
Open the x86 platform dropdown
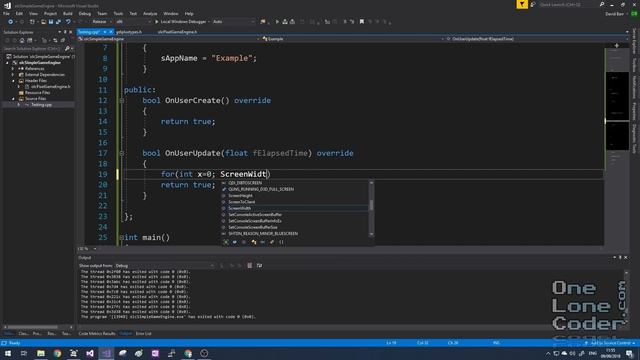[x=133, y=22]
